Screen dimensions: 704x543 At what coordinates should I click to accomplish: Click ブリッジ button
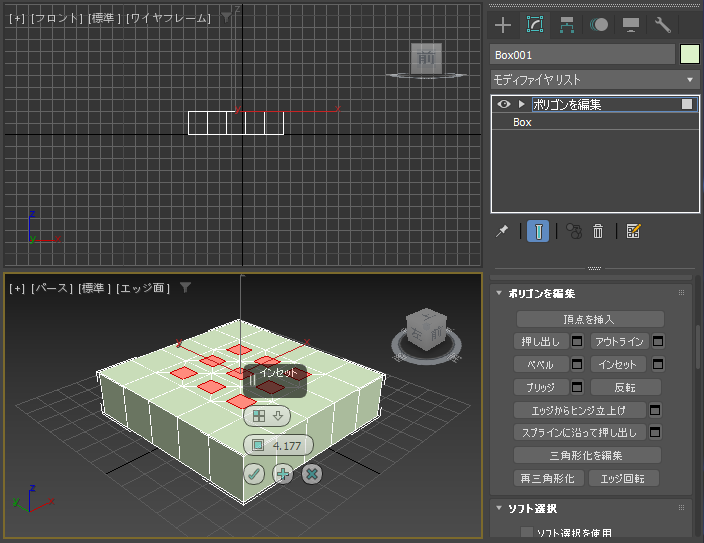tap(541, 387)
